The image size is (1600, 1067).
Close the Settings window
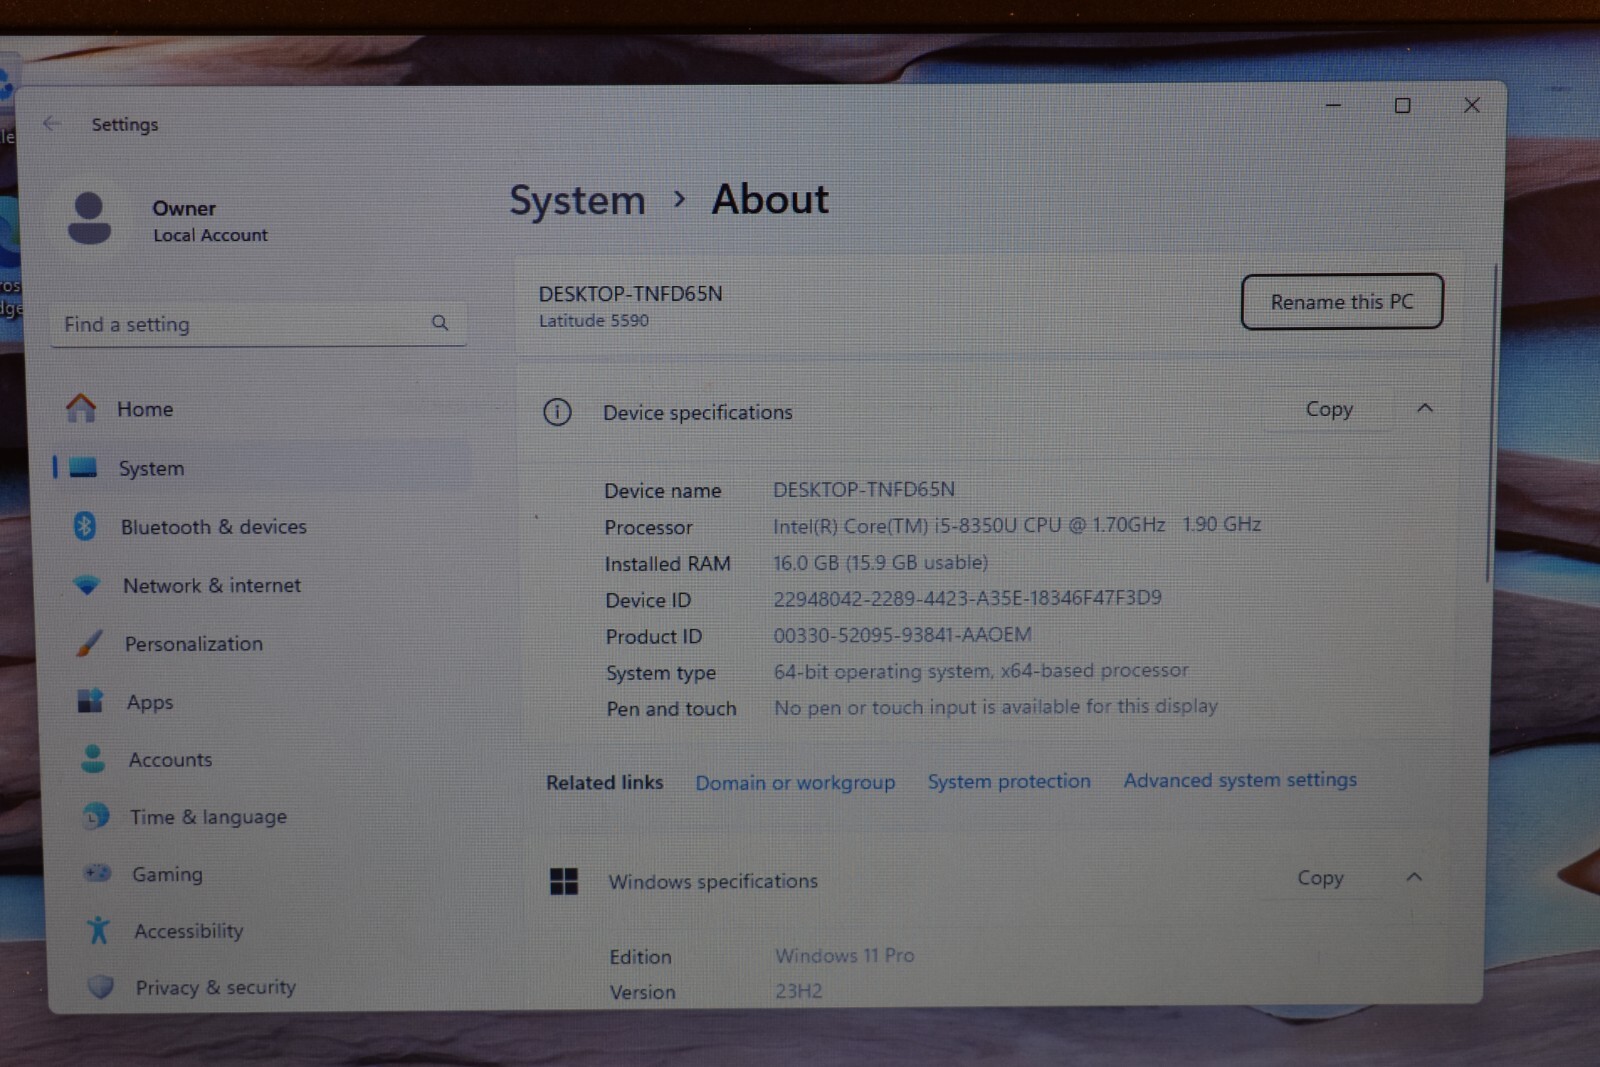(x=1471, y=105)
